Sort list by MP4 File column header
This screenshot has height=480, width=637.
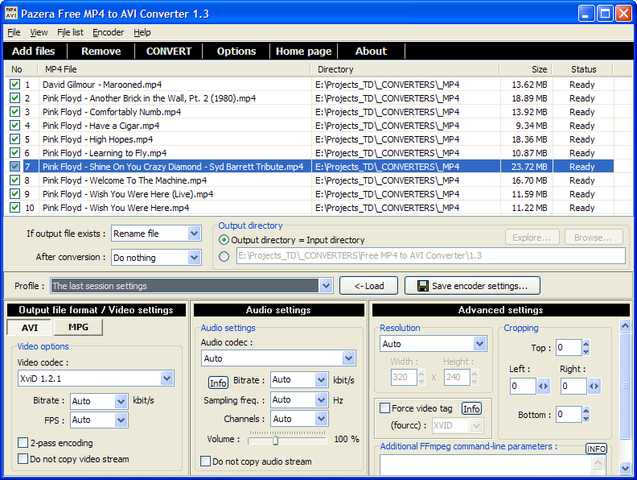click(x=175, y=69)
